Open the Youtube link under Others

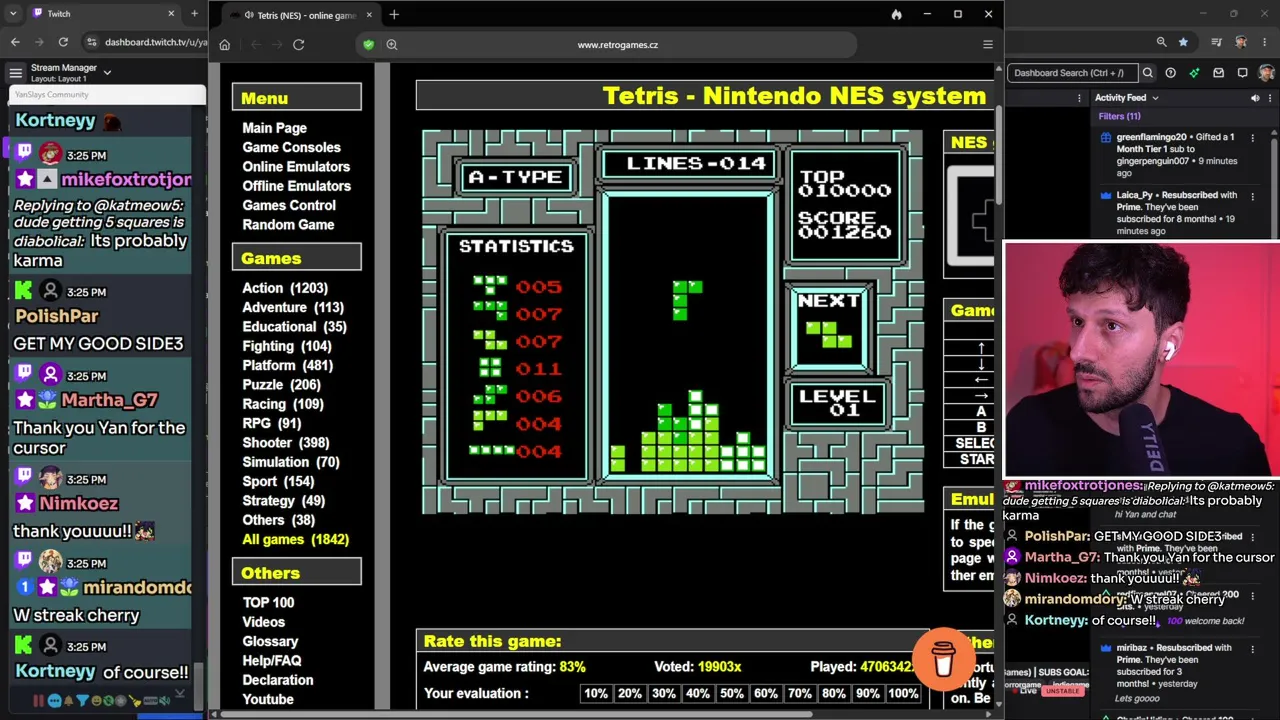click(268, 700)
